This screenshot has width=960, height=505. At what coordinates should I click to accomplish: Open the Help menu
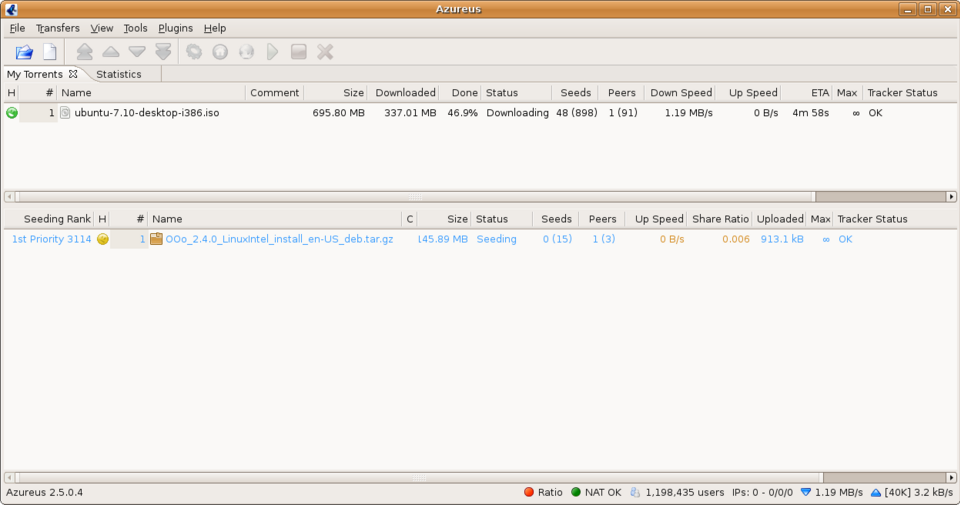coord(215,28)
